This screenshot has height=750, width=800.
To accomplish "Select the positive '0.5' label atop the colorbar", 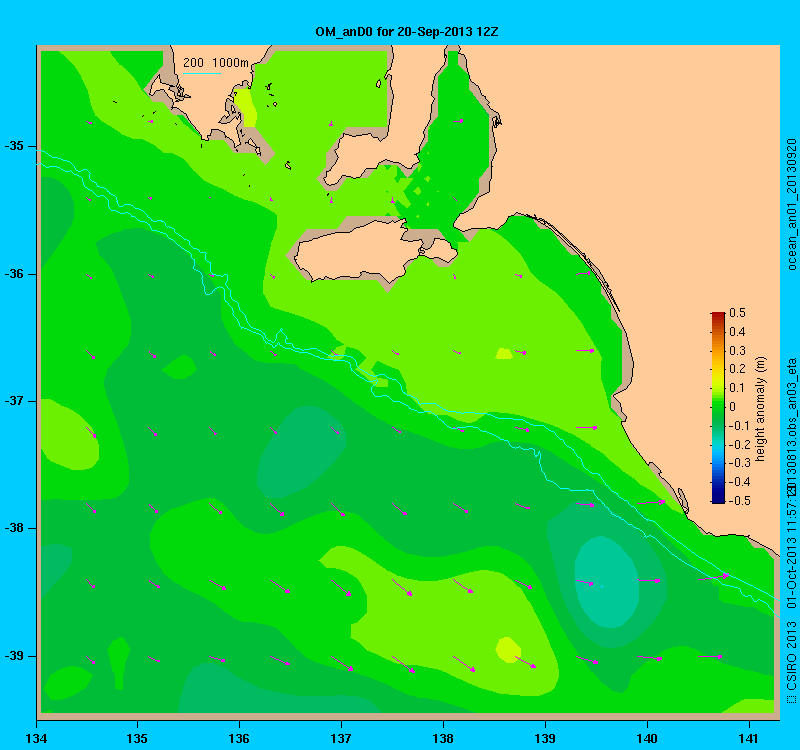I will click(x=737, y=313).
